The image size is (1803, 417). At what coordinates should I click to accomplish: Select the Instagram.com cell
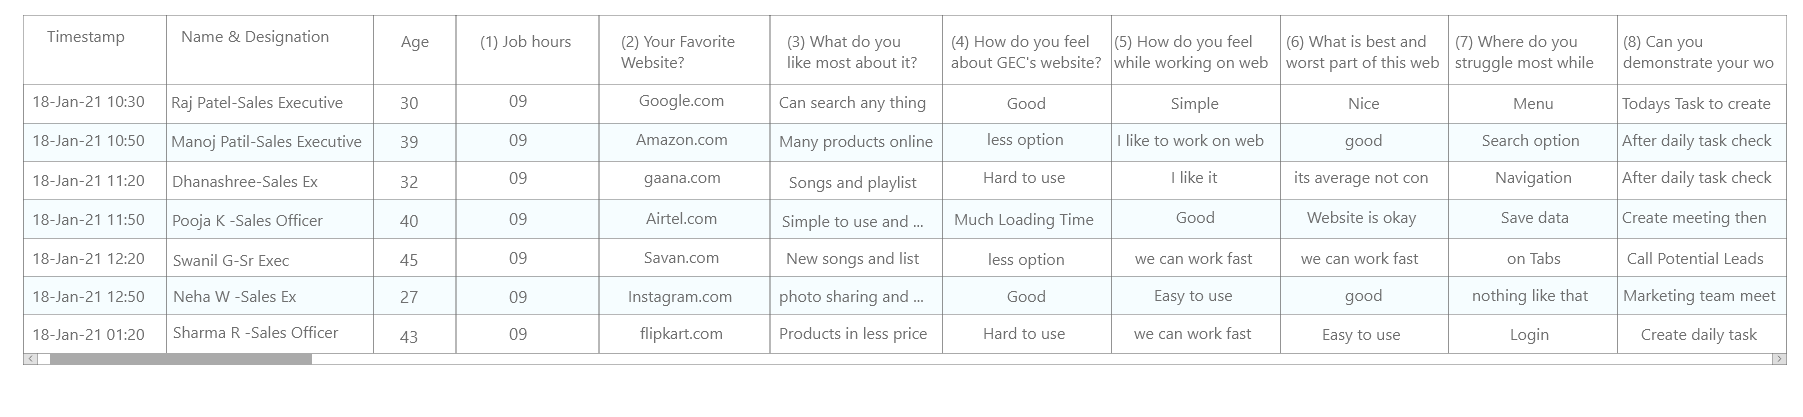[684, 296]
